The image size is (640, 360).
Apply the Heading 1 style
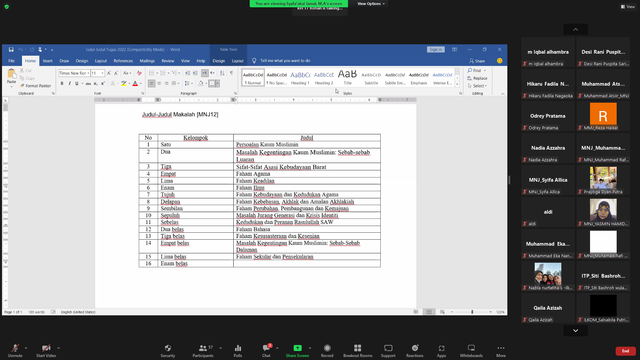pyautogui.click(x=300, y=78)
